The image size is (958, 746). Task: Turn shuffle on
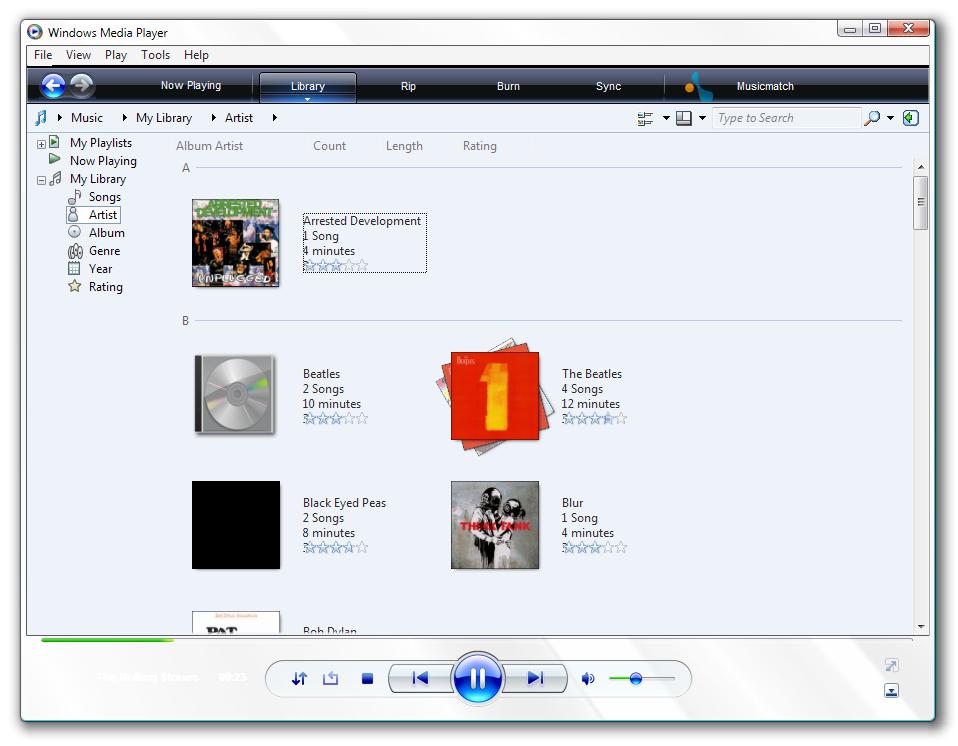[299, 678]
